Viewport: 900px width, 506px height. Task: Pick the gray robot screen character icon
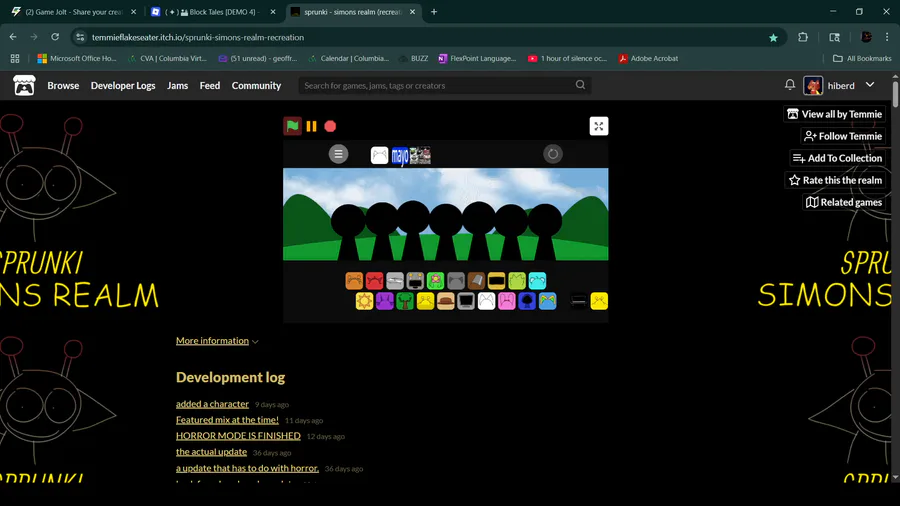click(x=415, y=281)
